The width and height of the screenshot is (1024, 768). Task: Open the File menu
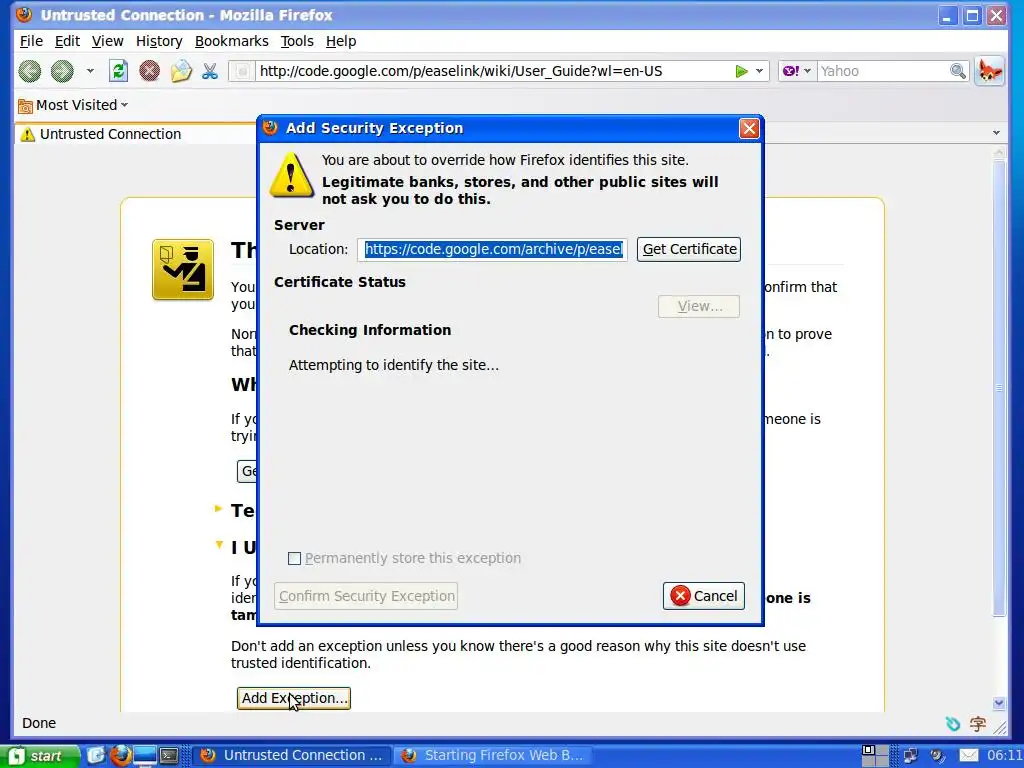coord(31,41)
